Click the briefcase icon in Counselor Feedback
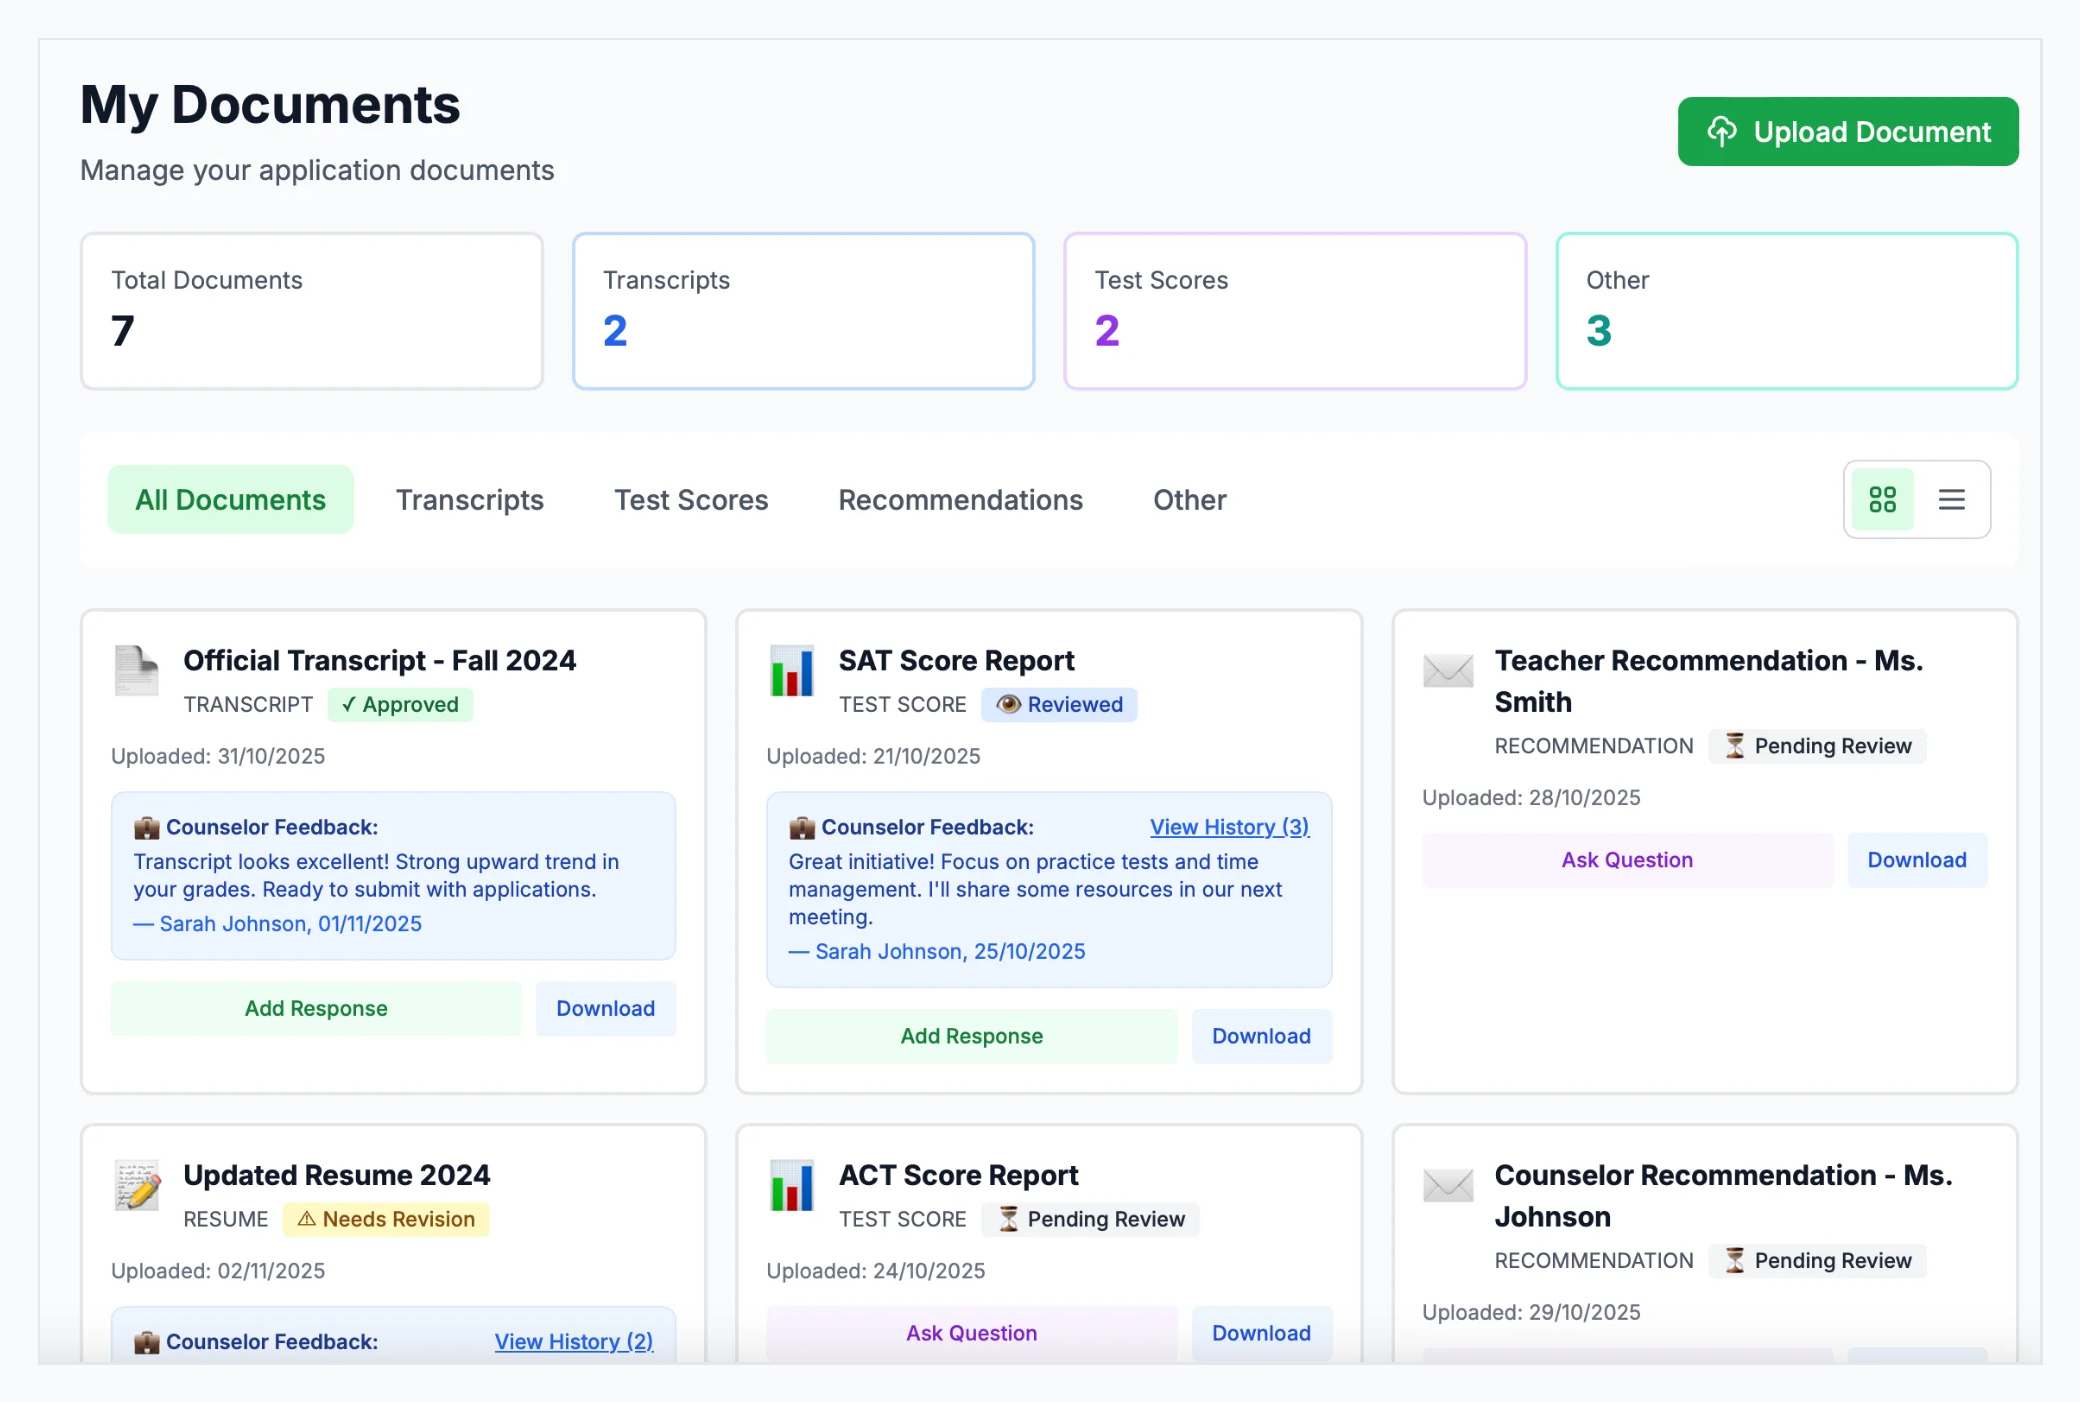The width and height of the screenshot is (2080, 1402). 148,826
